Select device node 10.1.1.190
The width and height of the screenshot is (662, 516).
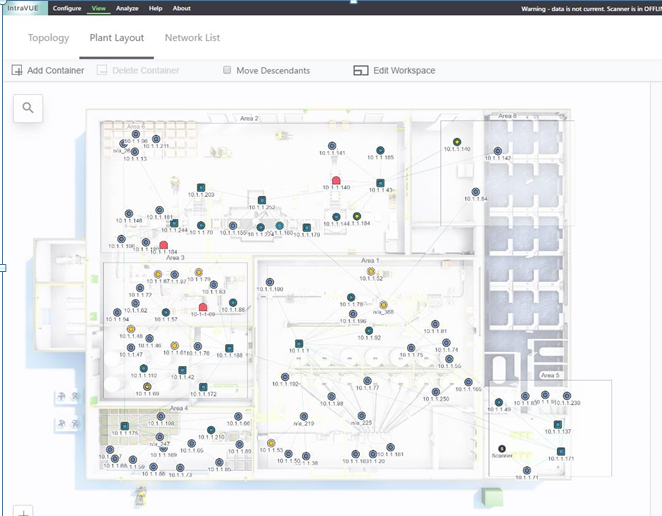pyautogui.click(x=270, y=282)
